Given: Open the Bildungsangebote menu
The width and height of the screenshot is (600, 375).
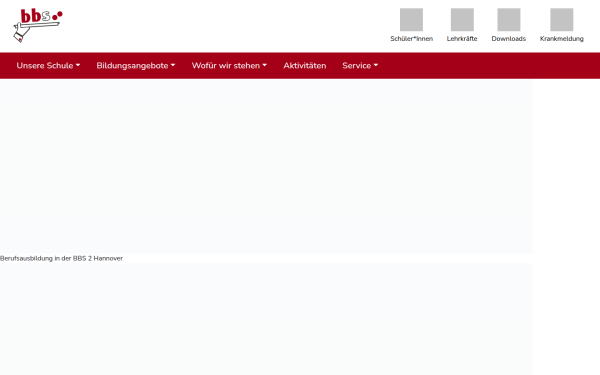Looking at the screenshot, I should click(x=135, y=65).
